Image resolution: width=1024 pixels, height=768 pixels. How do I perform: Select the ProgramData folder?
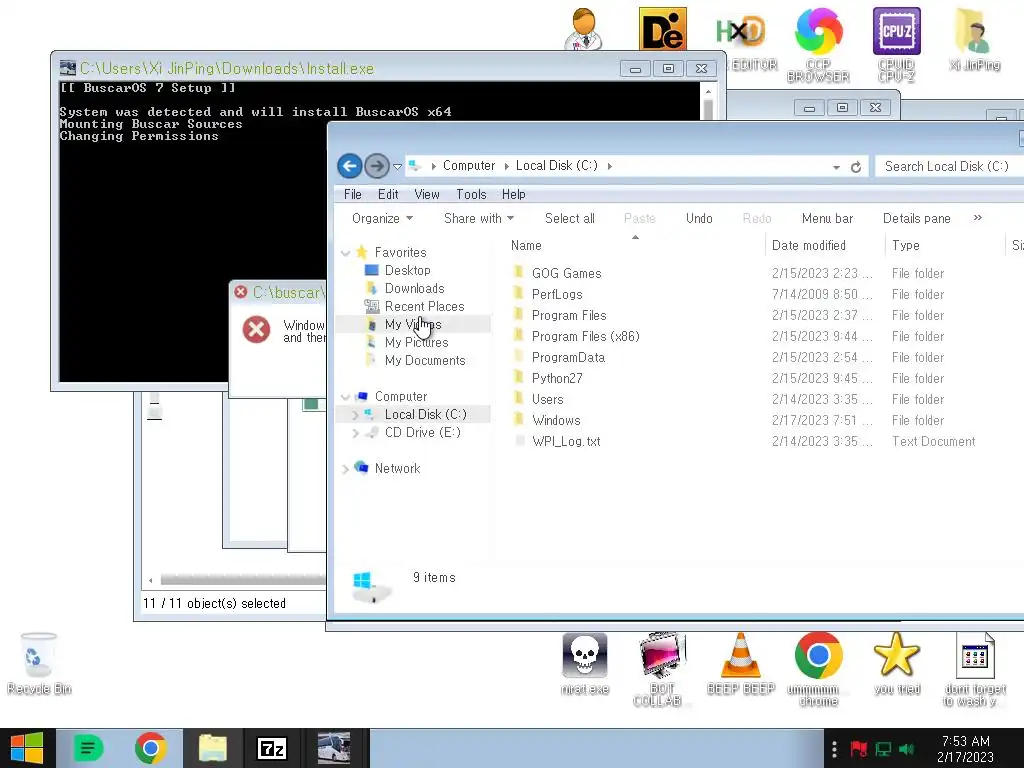click(x=568, y=357)
